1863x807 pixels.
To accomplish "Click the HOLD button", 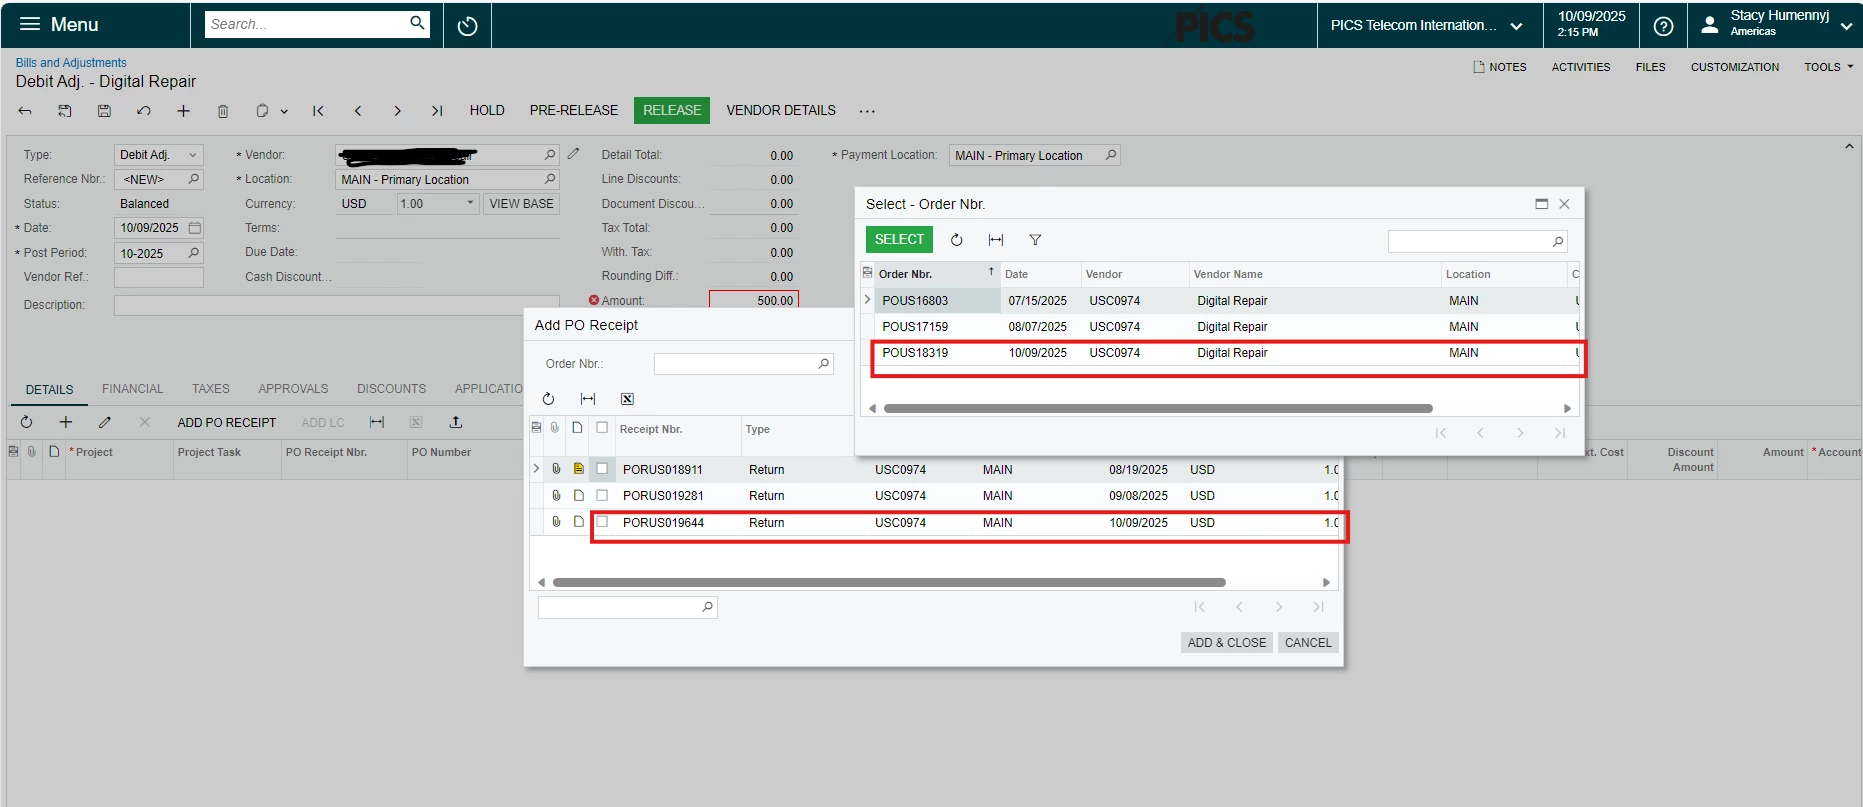I will tap(487, 110).
